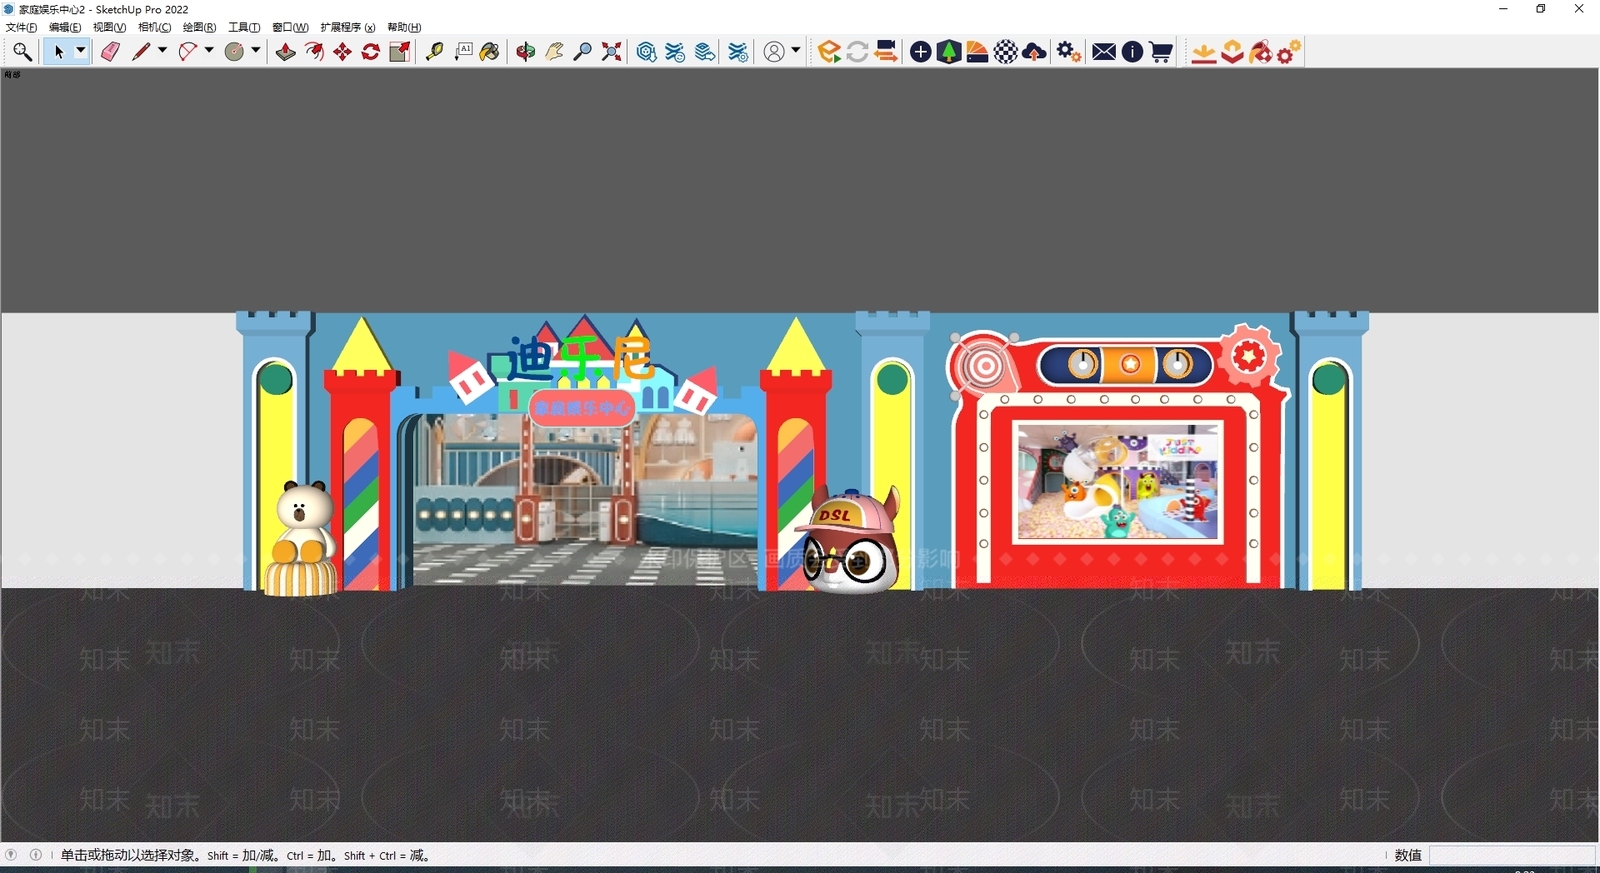The width and height of the screenshot is (1600, 873).
Task: Select the Offset tool
Action: 314,52
